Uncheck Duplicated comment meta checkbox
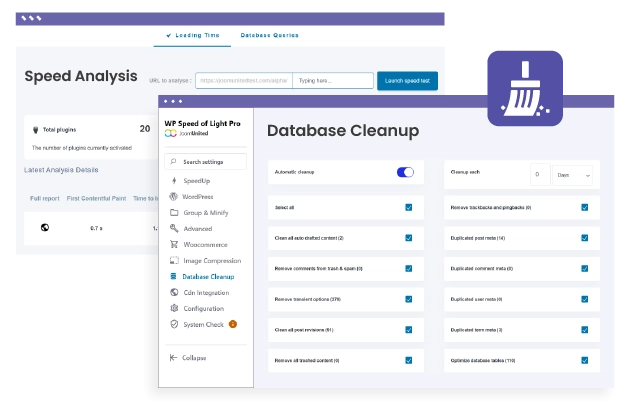Image resolution: width=630 pixels, height=401 pixels. point(585,268)
